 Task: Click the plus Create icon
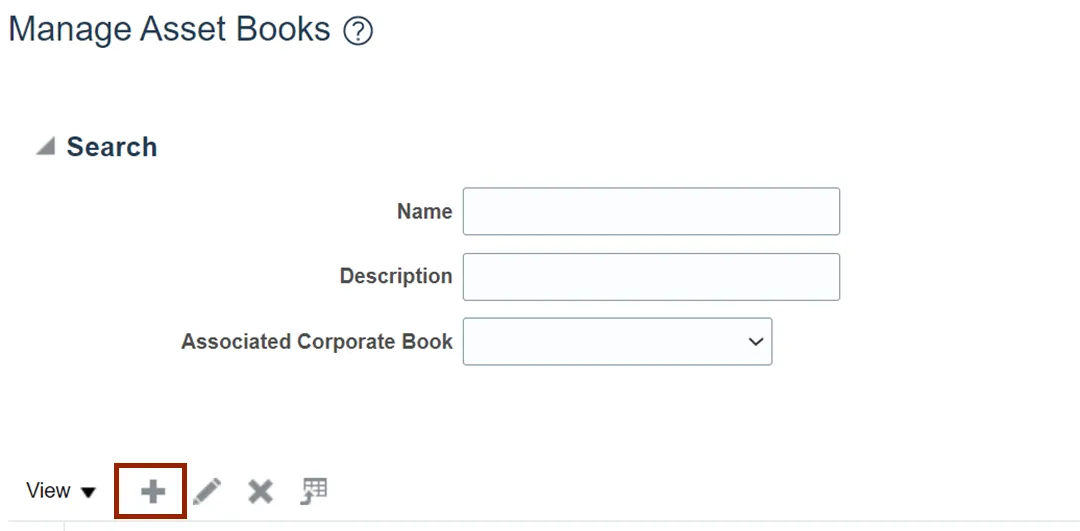153,492
